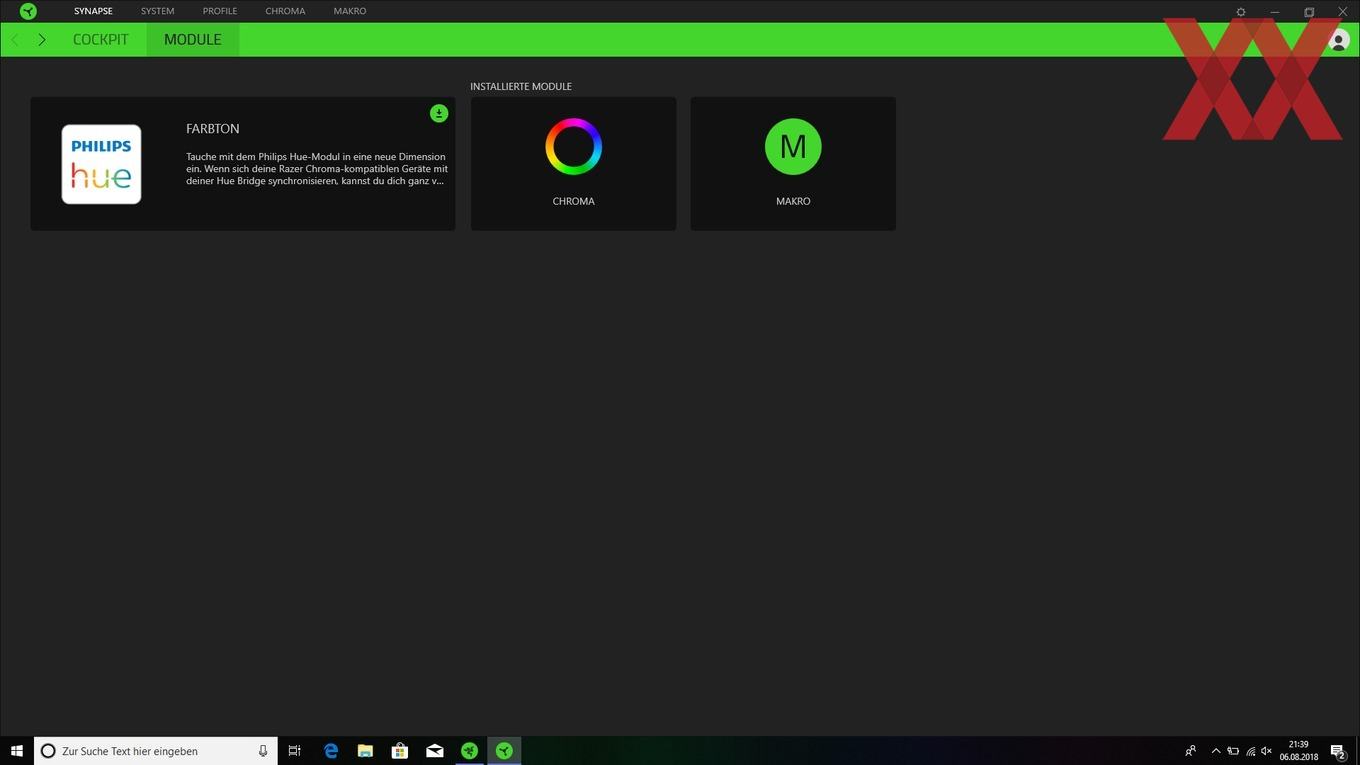
Task: Open the CHROMA module color ring icon
Action: (x=574, y=147)
